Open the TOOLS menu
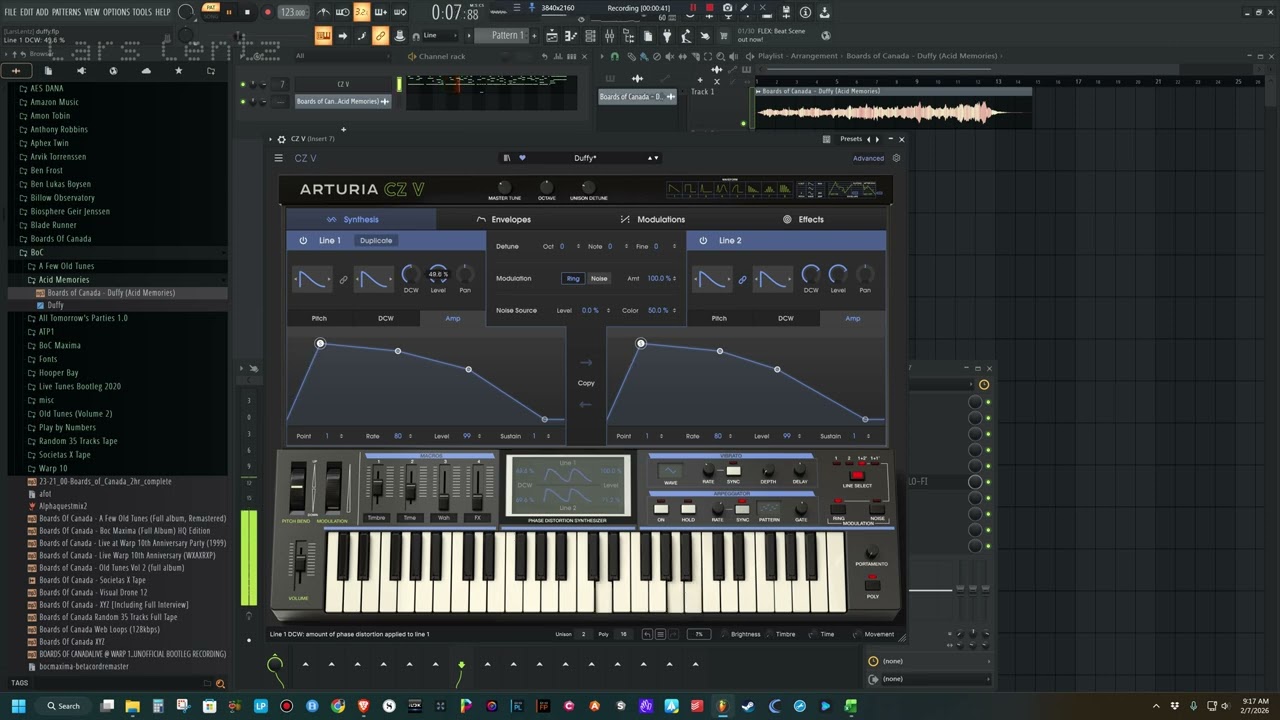 142,12
